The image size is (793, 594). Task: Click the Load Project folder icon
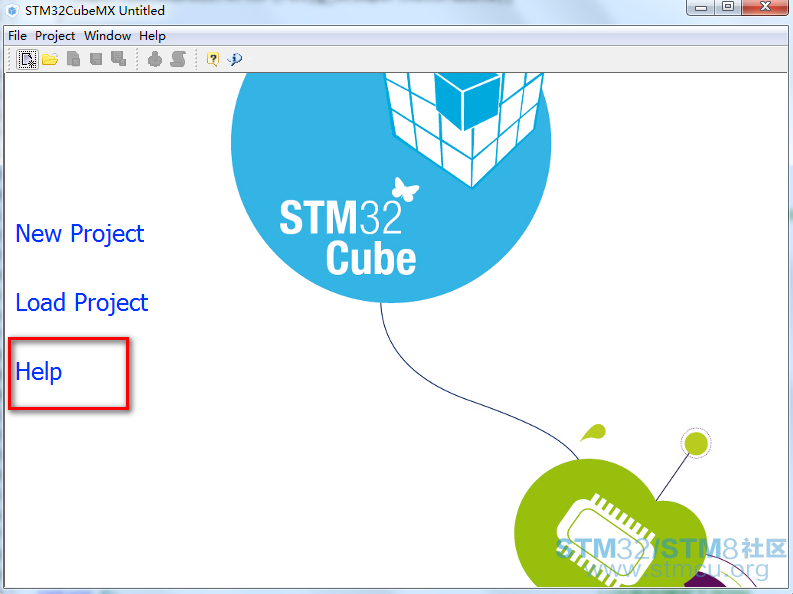[50, 59]
